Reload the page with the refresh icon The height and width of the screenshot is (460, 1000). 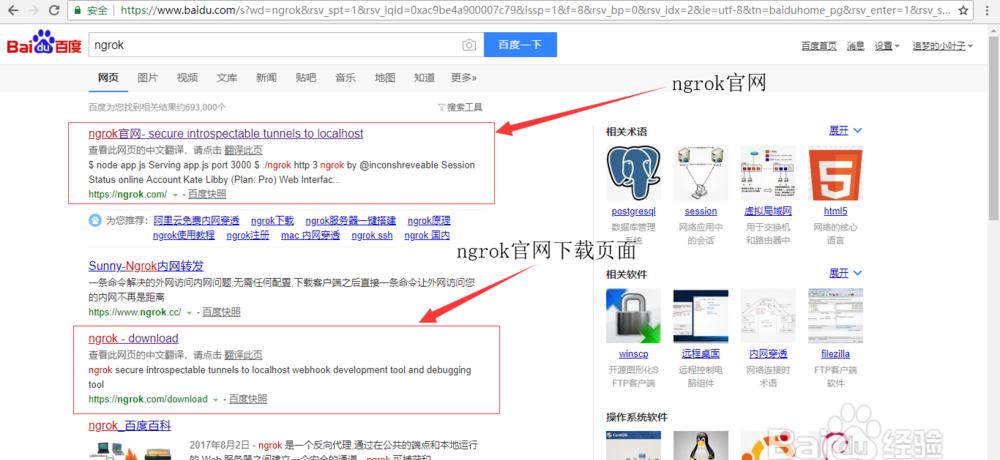pos(54,10)
